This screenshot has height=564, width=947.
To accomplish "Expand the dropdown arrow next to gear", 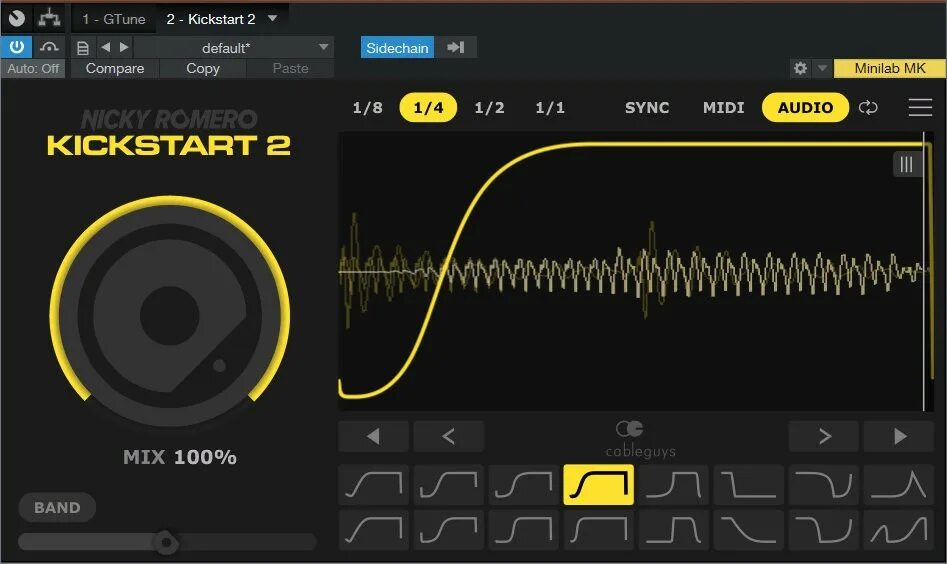I will click(822, 68).
